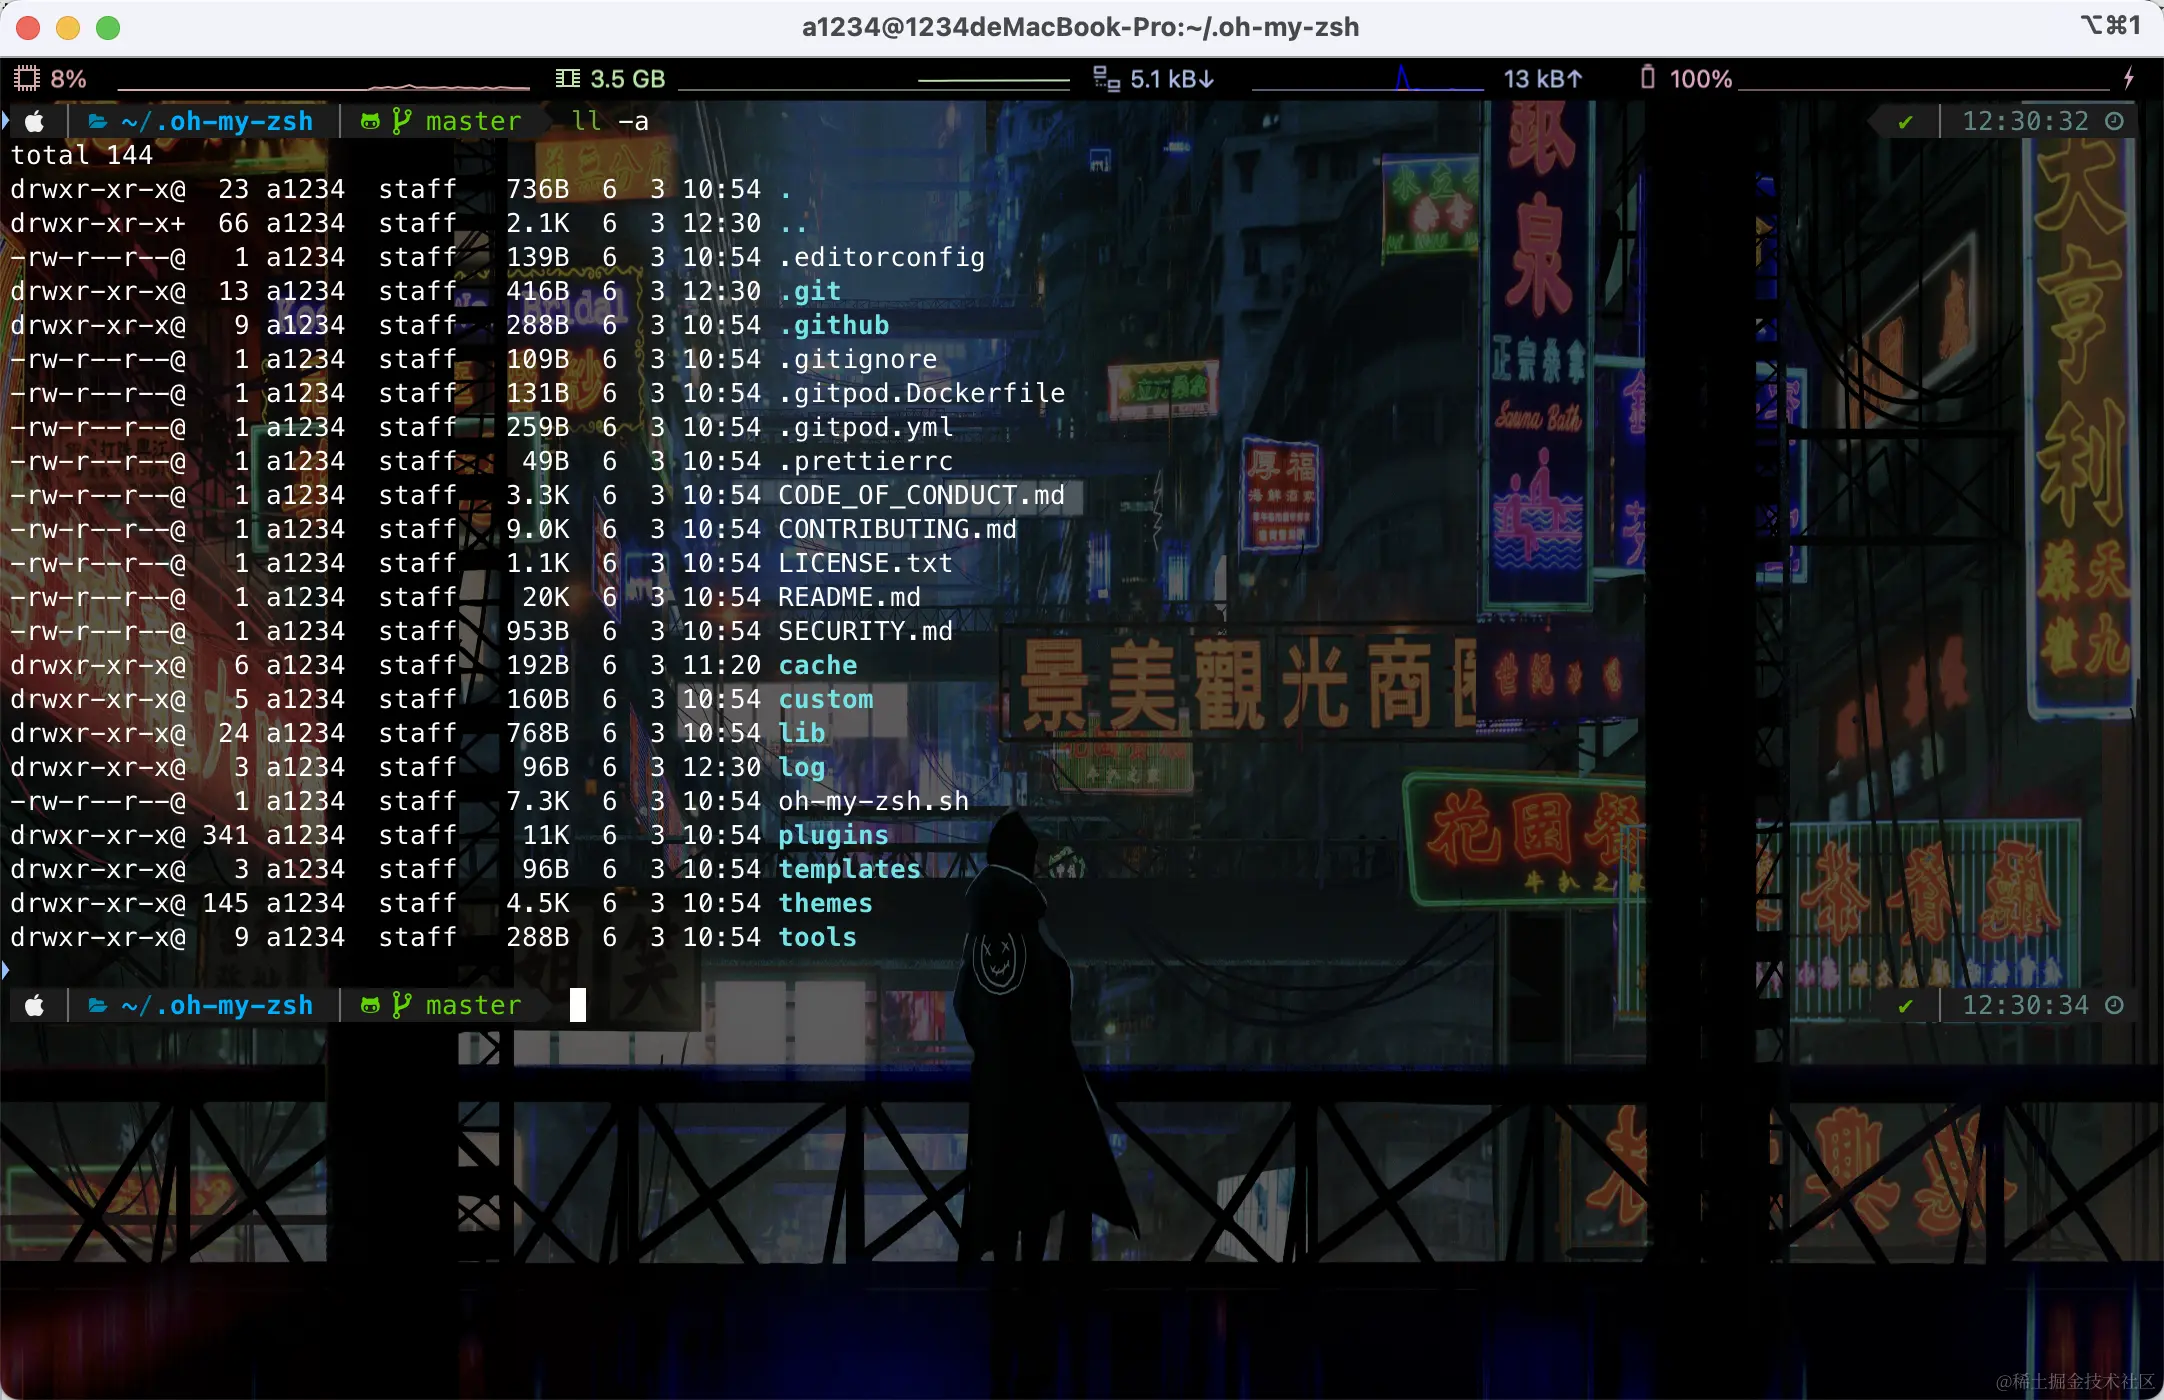
Task: Click the plugins directory name
Action: tap(834, 835)
